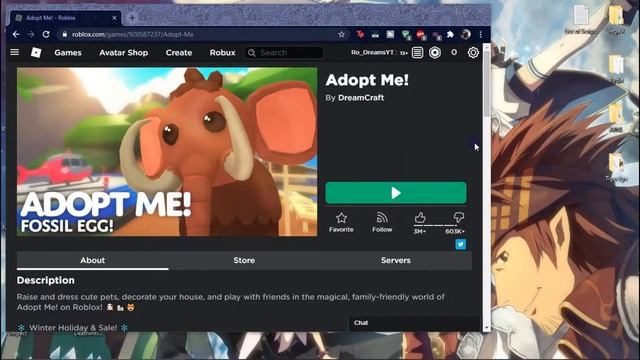
Task: Click the red badge extension icon
Action: click(421, 35)
